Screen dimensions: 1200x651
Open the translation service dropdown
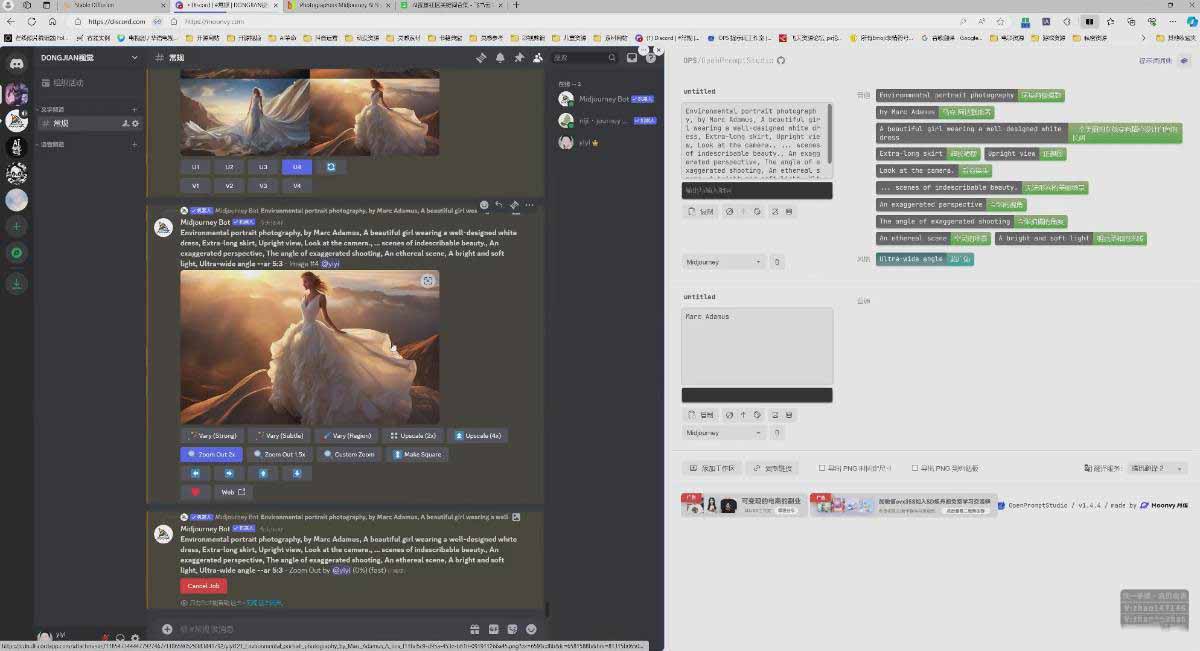pyautogui.click(x=1157, y=468)
